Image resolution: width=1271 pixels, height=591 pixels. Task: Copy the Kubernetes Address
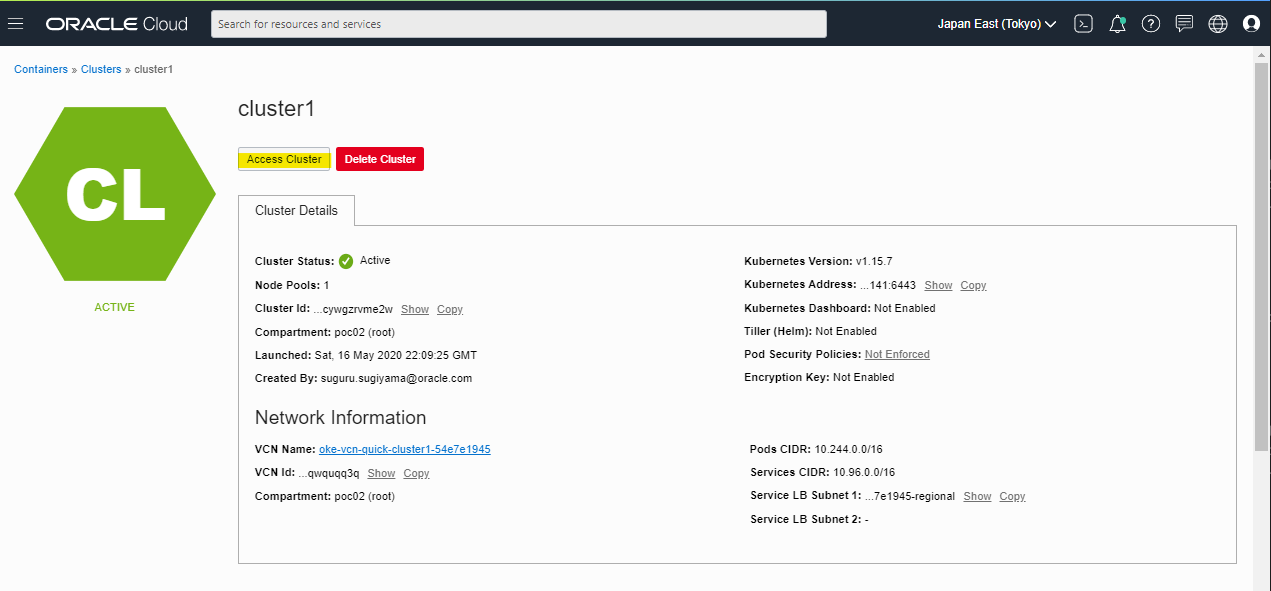point(973,285)
